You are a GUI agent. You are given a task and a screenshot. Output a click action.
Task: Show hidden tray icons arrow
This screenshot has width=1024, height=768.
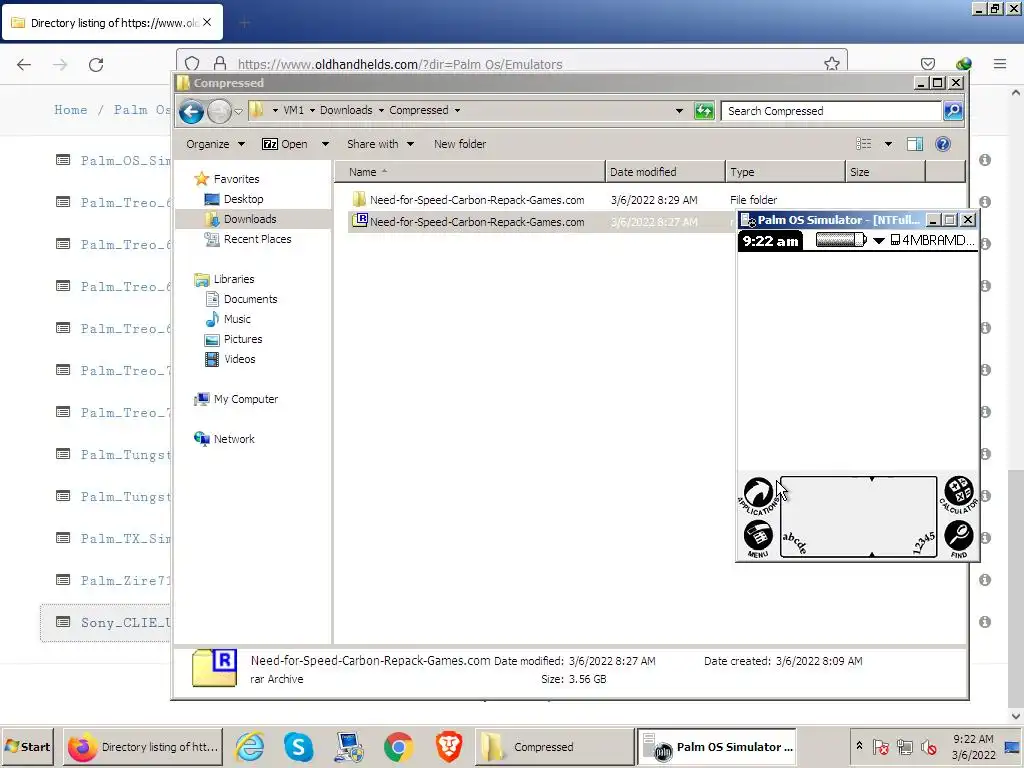pyautogui.click(x=859, y=746)
